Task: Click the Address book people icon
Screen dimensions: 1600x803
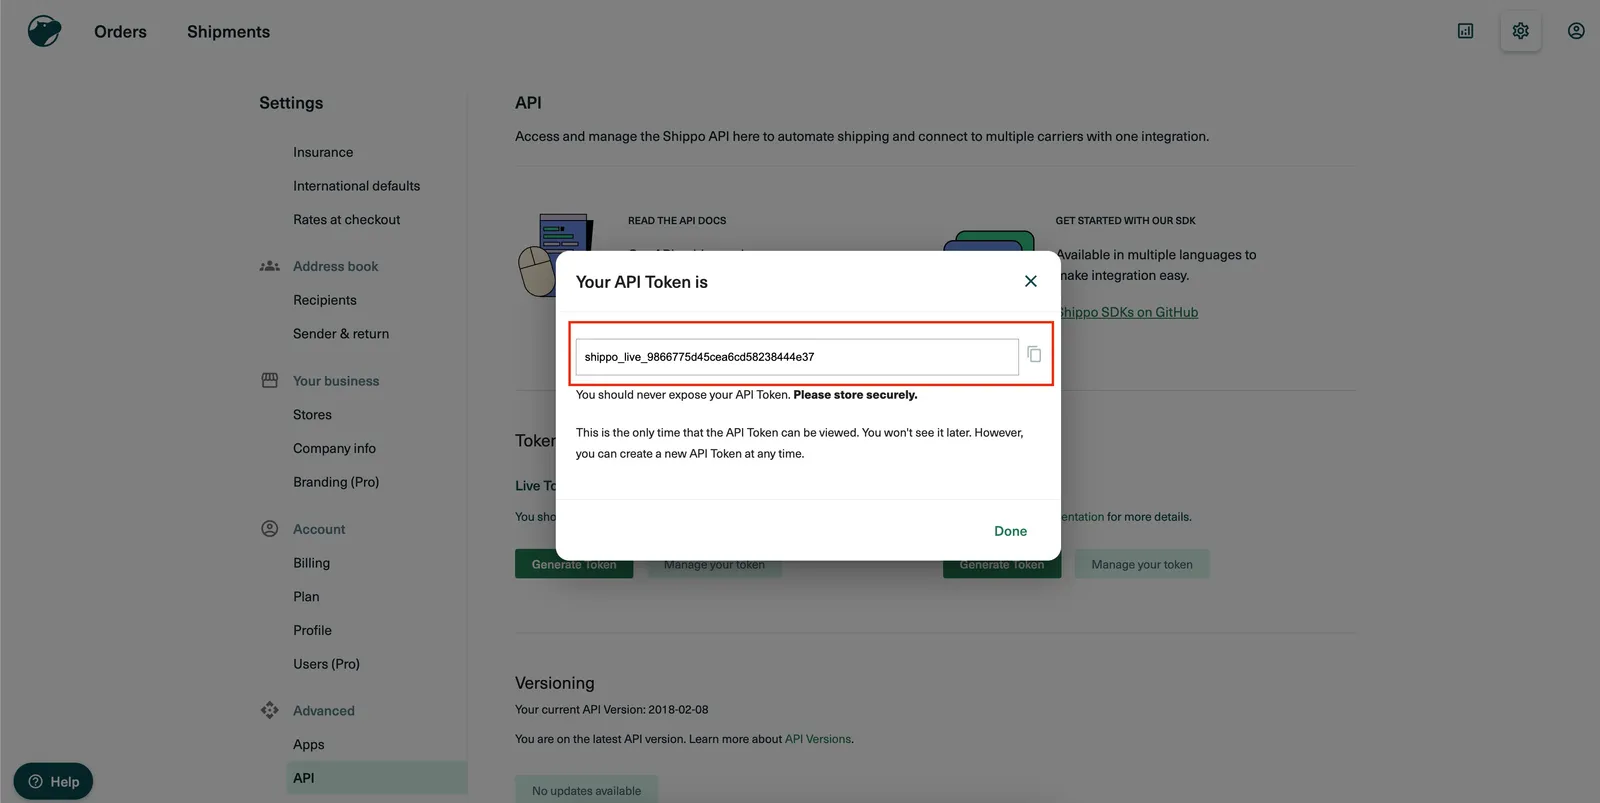Action: click(x=270, y=266)
